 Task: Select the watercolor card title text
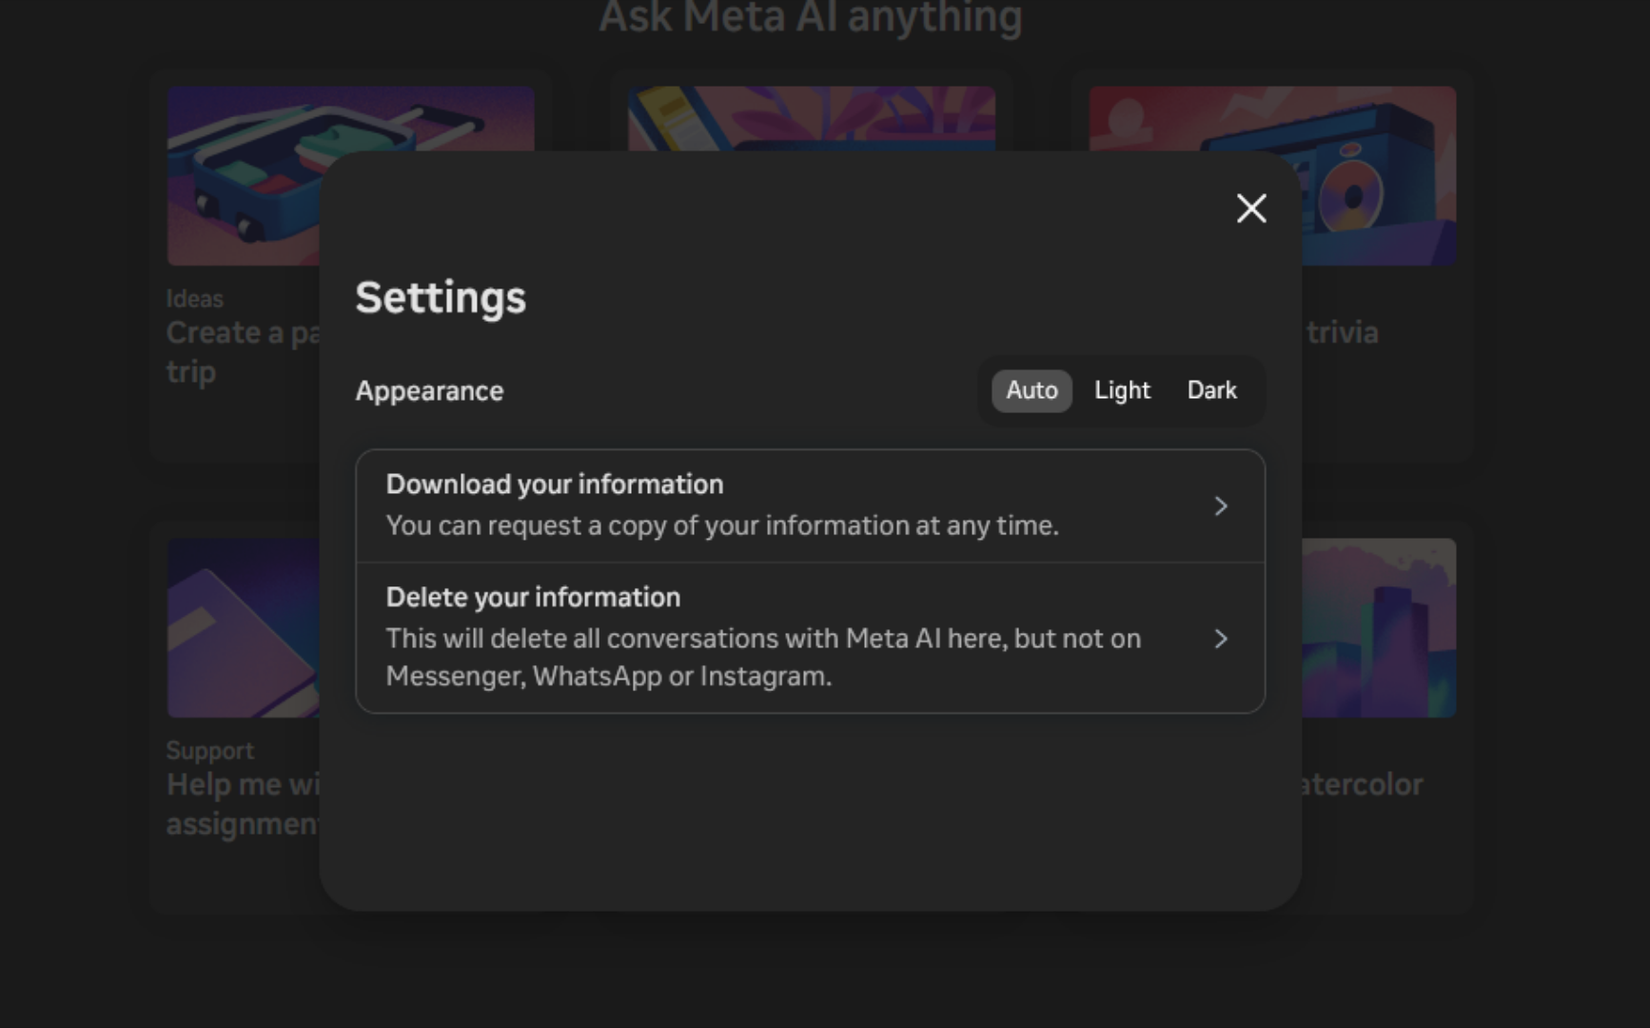point(1361,785)
